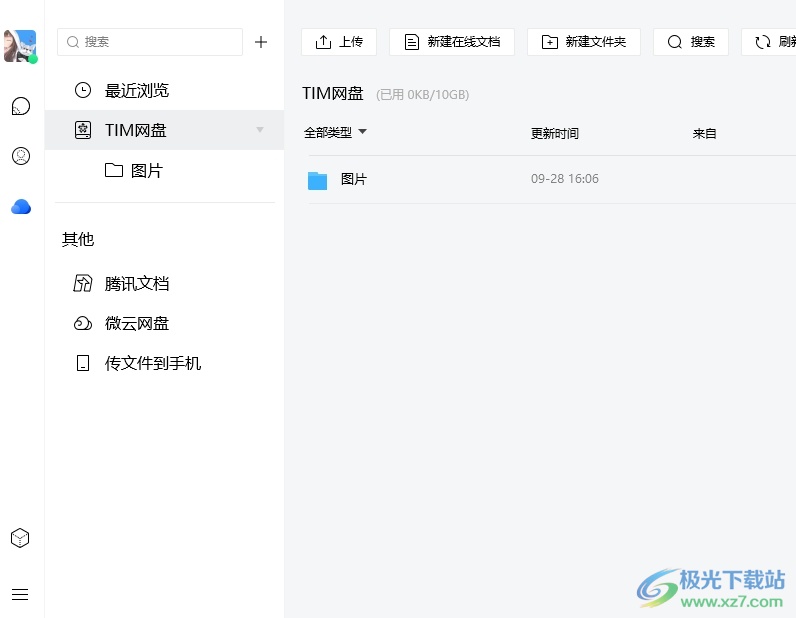Open the messages chat icon
796x618 pixels.
[20, 106]
